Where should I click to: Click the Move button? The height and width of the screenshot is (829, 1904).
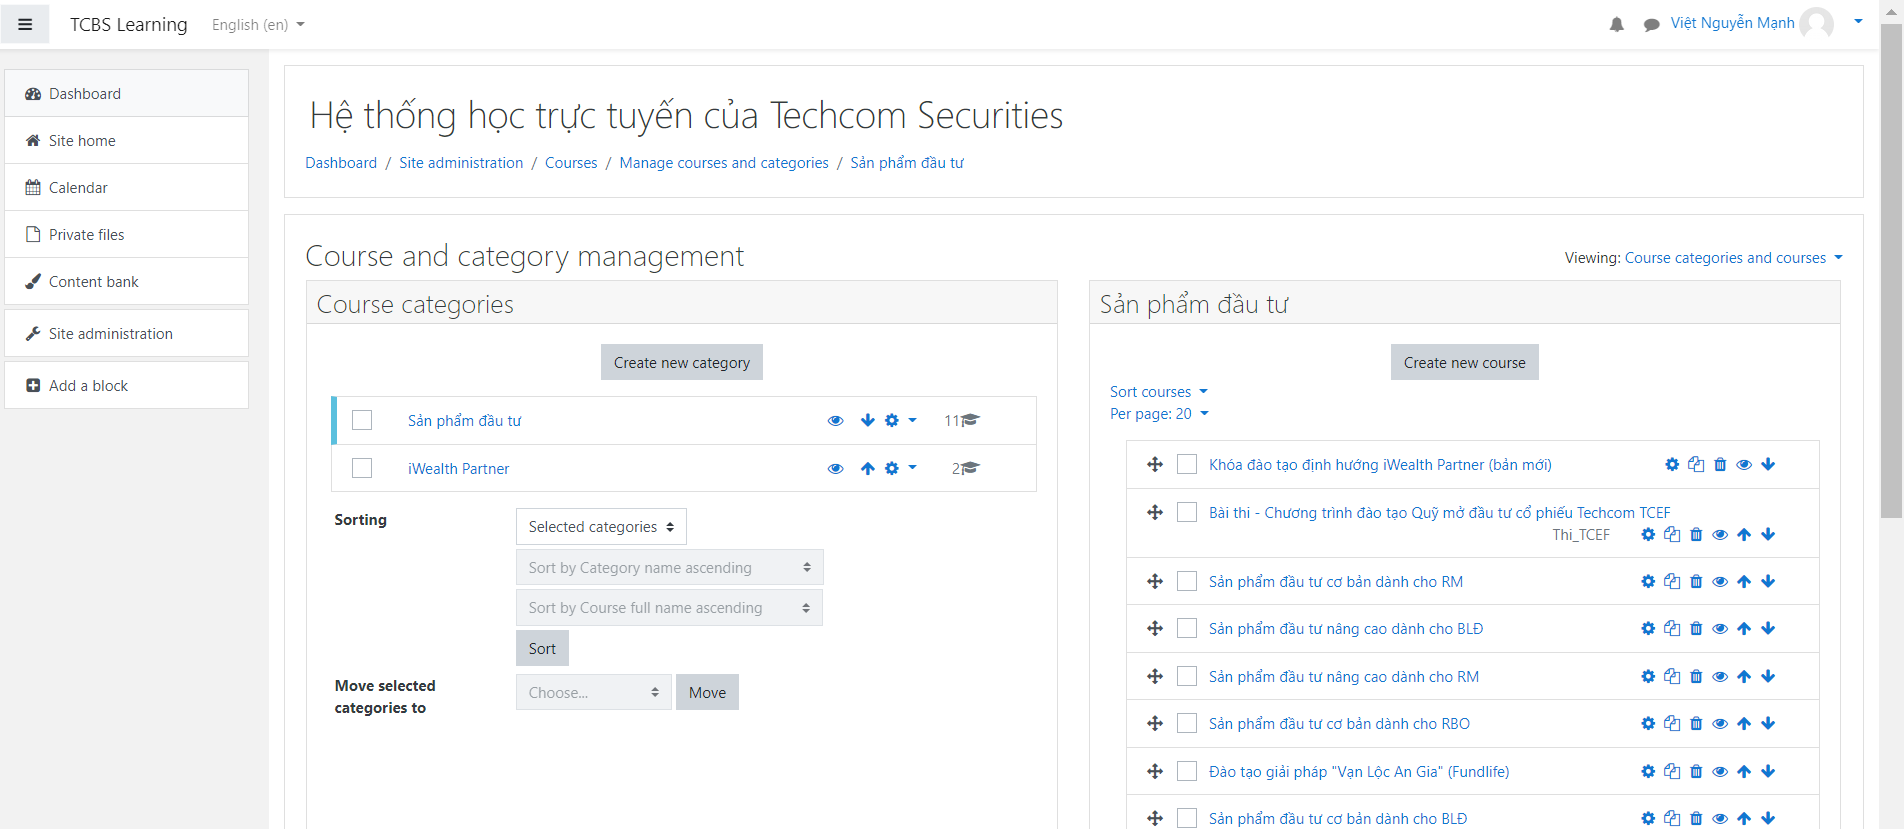pyautogui.click(x=707, y=692)
